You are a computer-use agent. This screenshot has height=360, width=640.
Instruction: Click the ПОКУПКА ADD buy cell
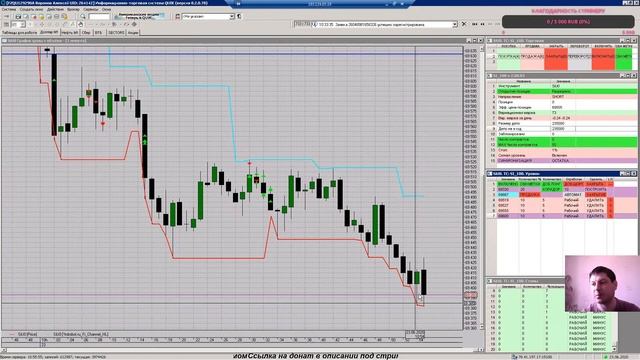click(509, 56)
